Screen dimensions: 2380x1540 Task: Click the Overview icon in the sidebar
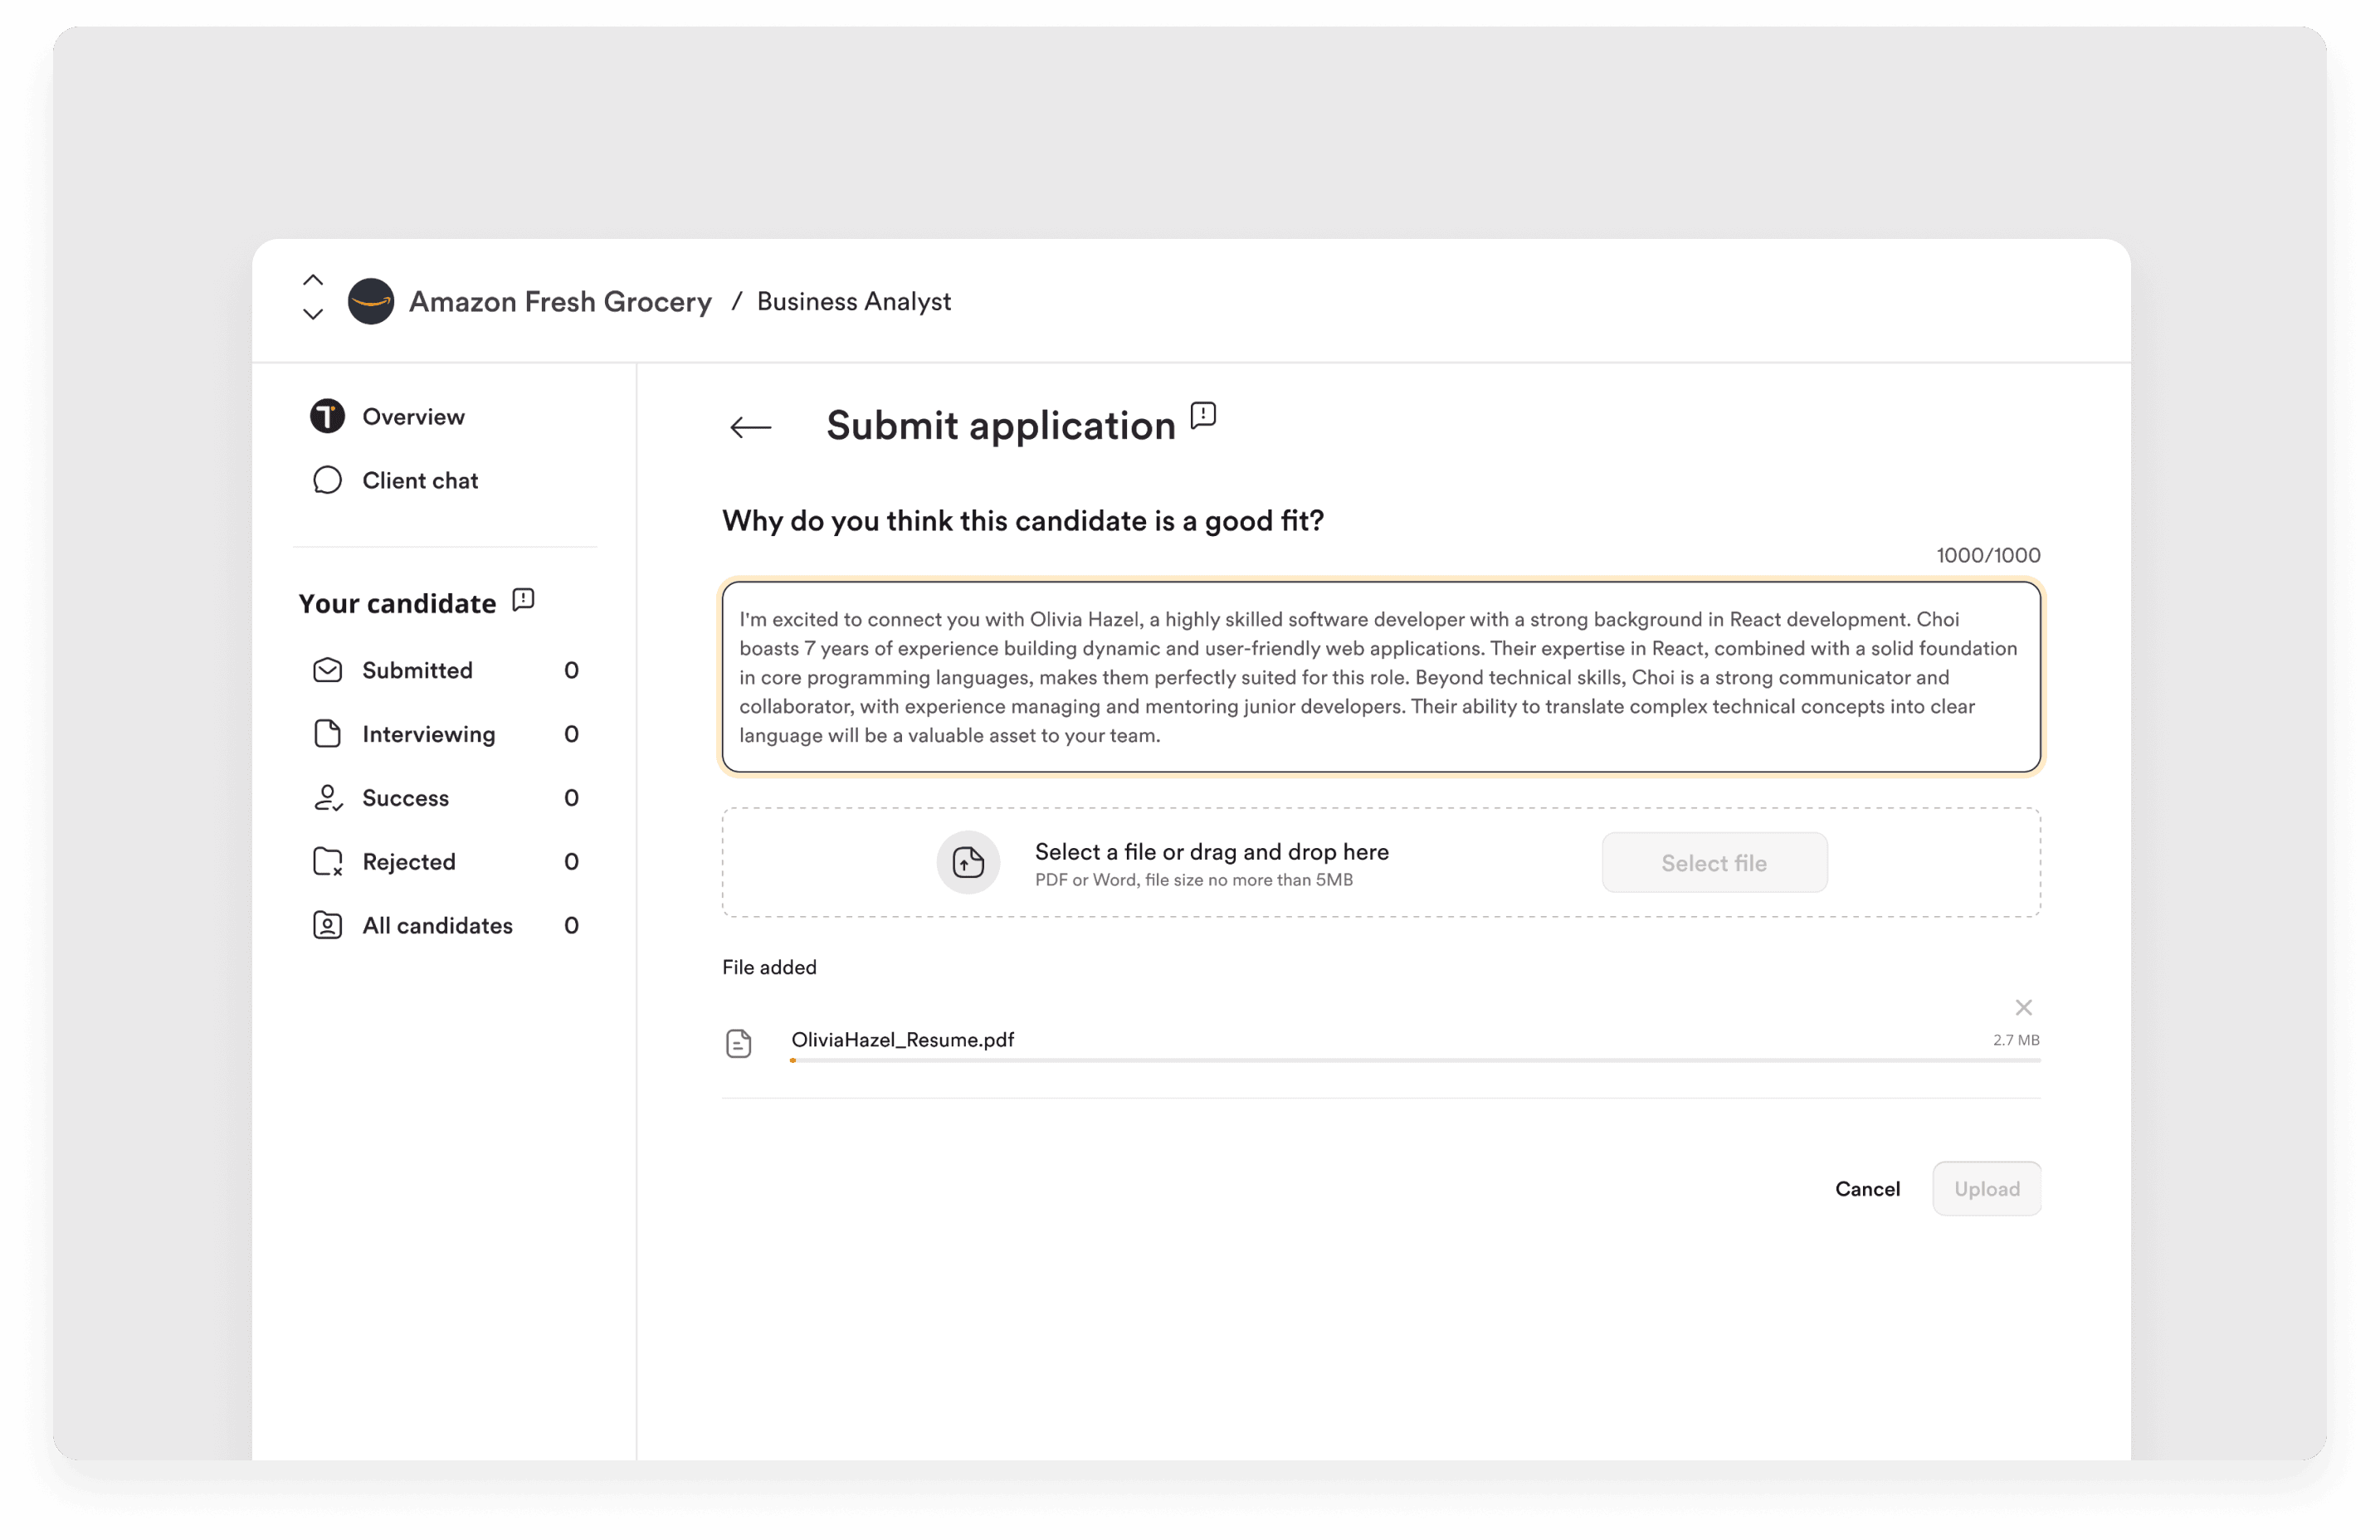(x=327, y=416)
